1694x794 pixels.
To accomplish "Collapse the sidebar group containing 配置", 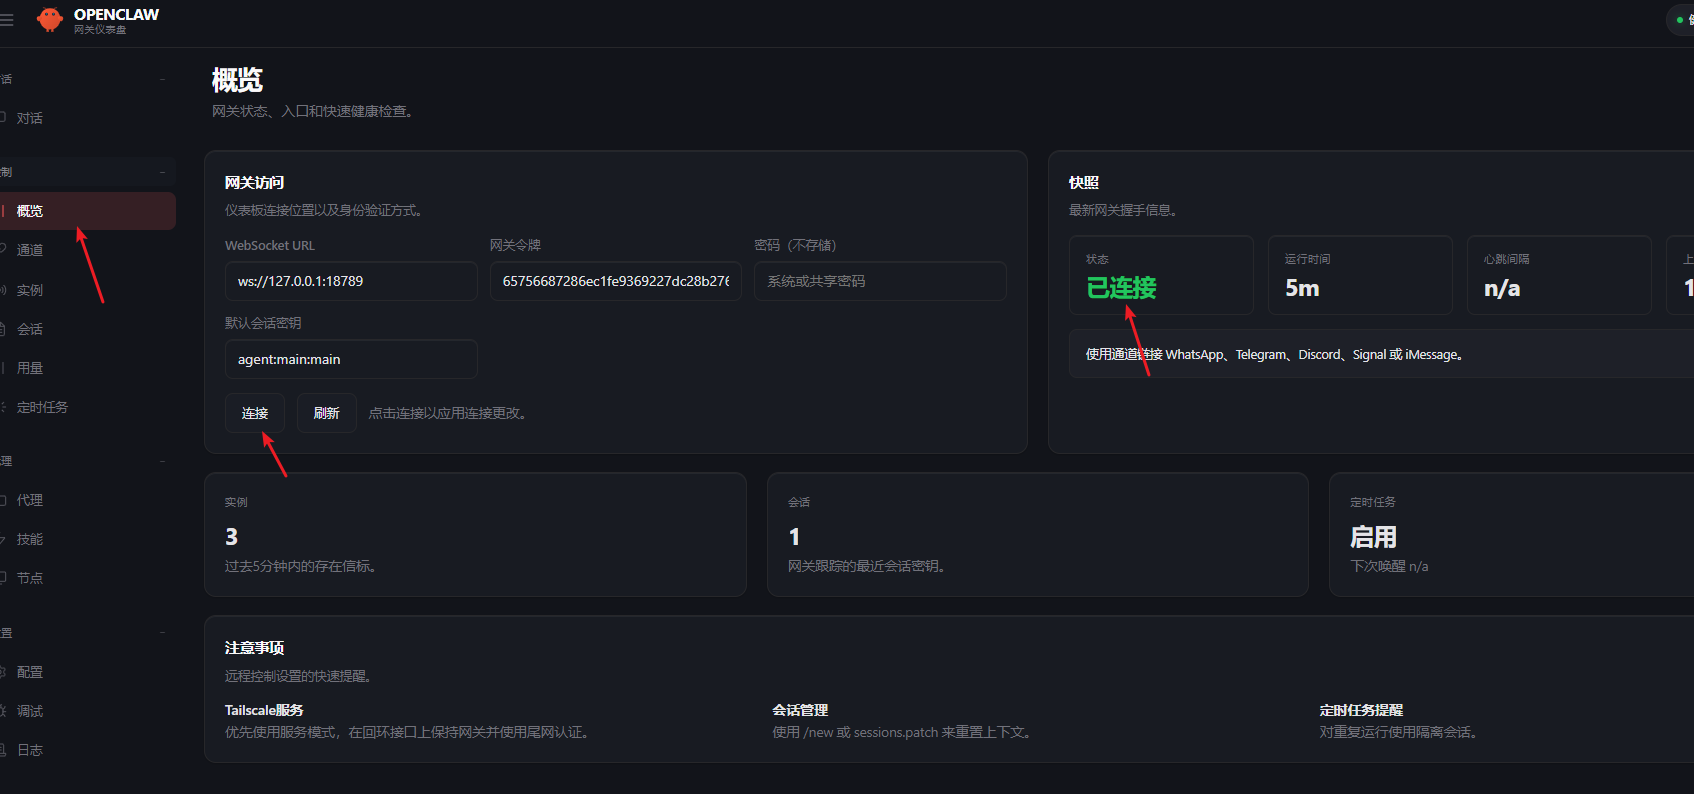I will 162,633.
